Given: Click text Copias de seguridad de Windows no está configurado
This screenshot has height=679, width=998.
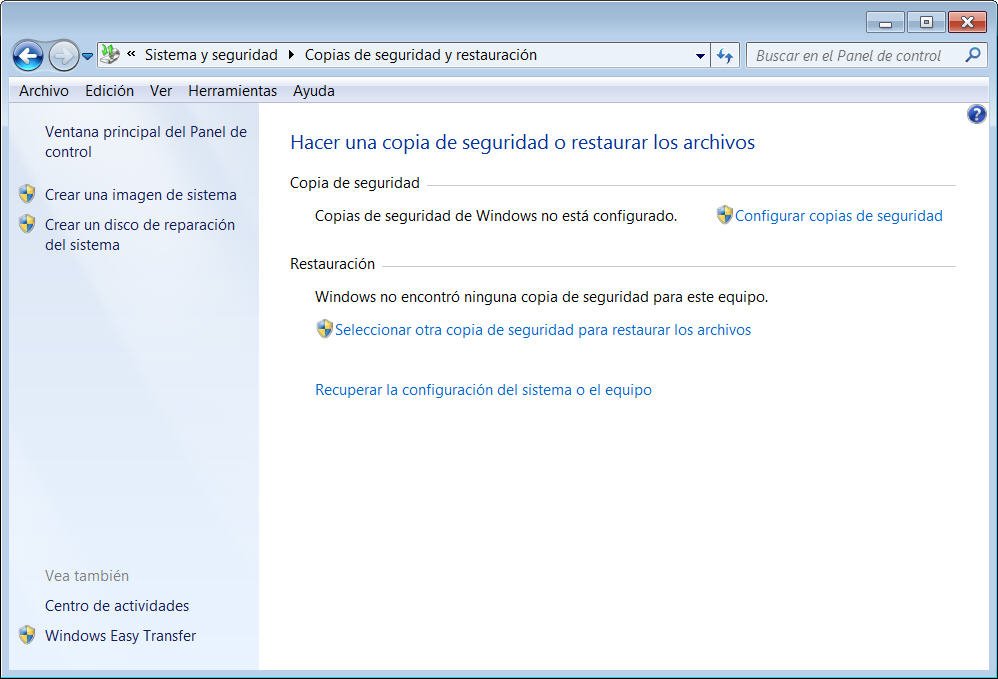Looking at the screenshot, I should (496, 216).
